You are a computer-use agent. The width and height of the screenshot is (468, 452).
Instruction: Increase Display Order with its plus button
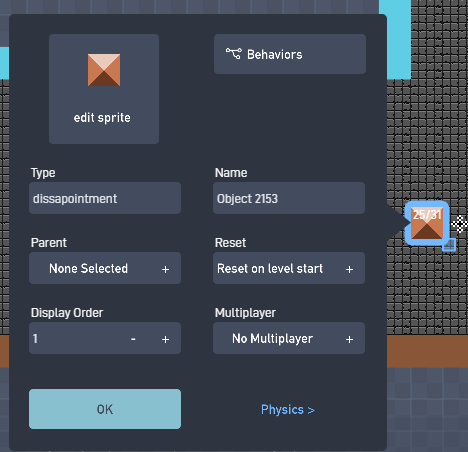pos(165,339)
